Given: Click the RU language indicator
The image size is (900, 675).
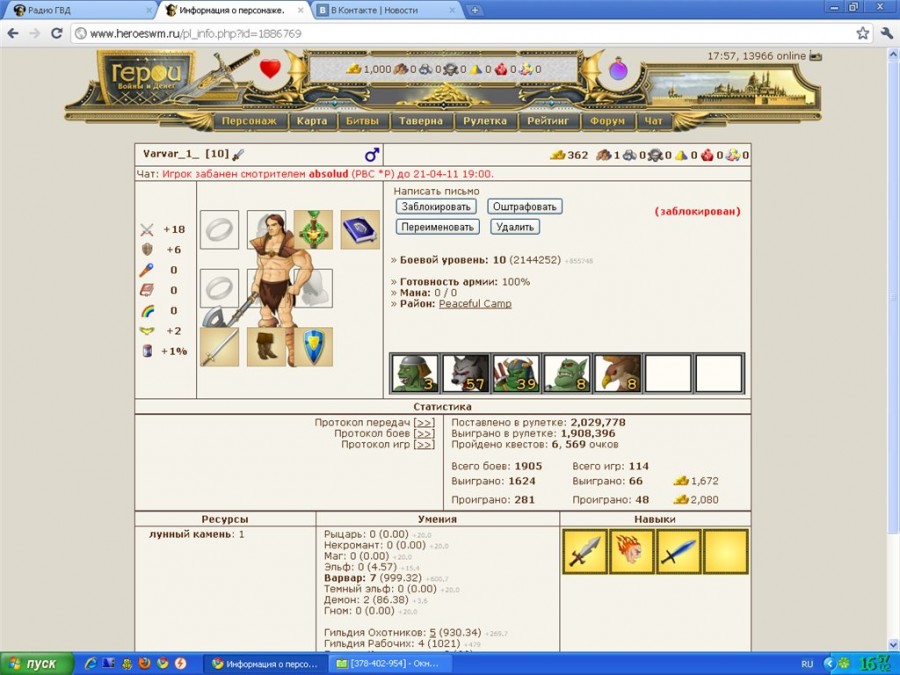Looking at the screenshot, I should [x=807, y=664].
